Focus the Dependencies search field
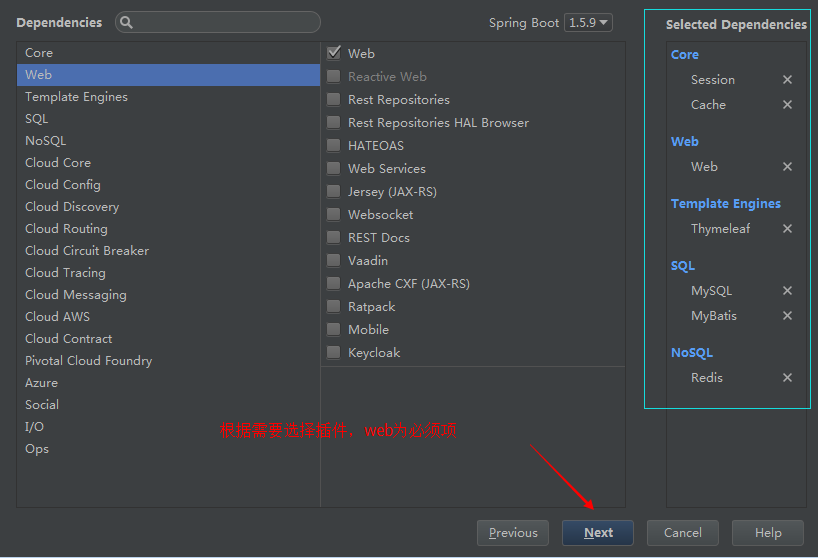 [218, 22]
